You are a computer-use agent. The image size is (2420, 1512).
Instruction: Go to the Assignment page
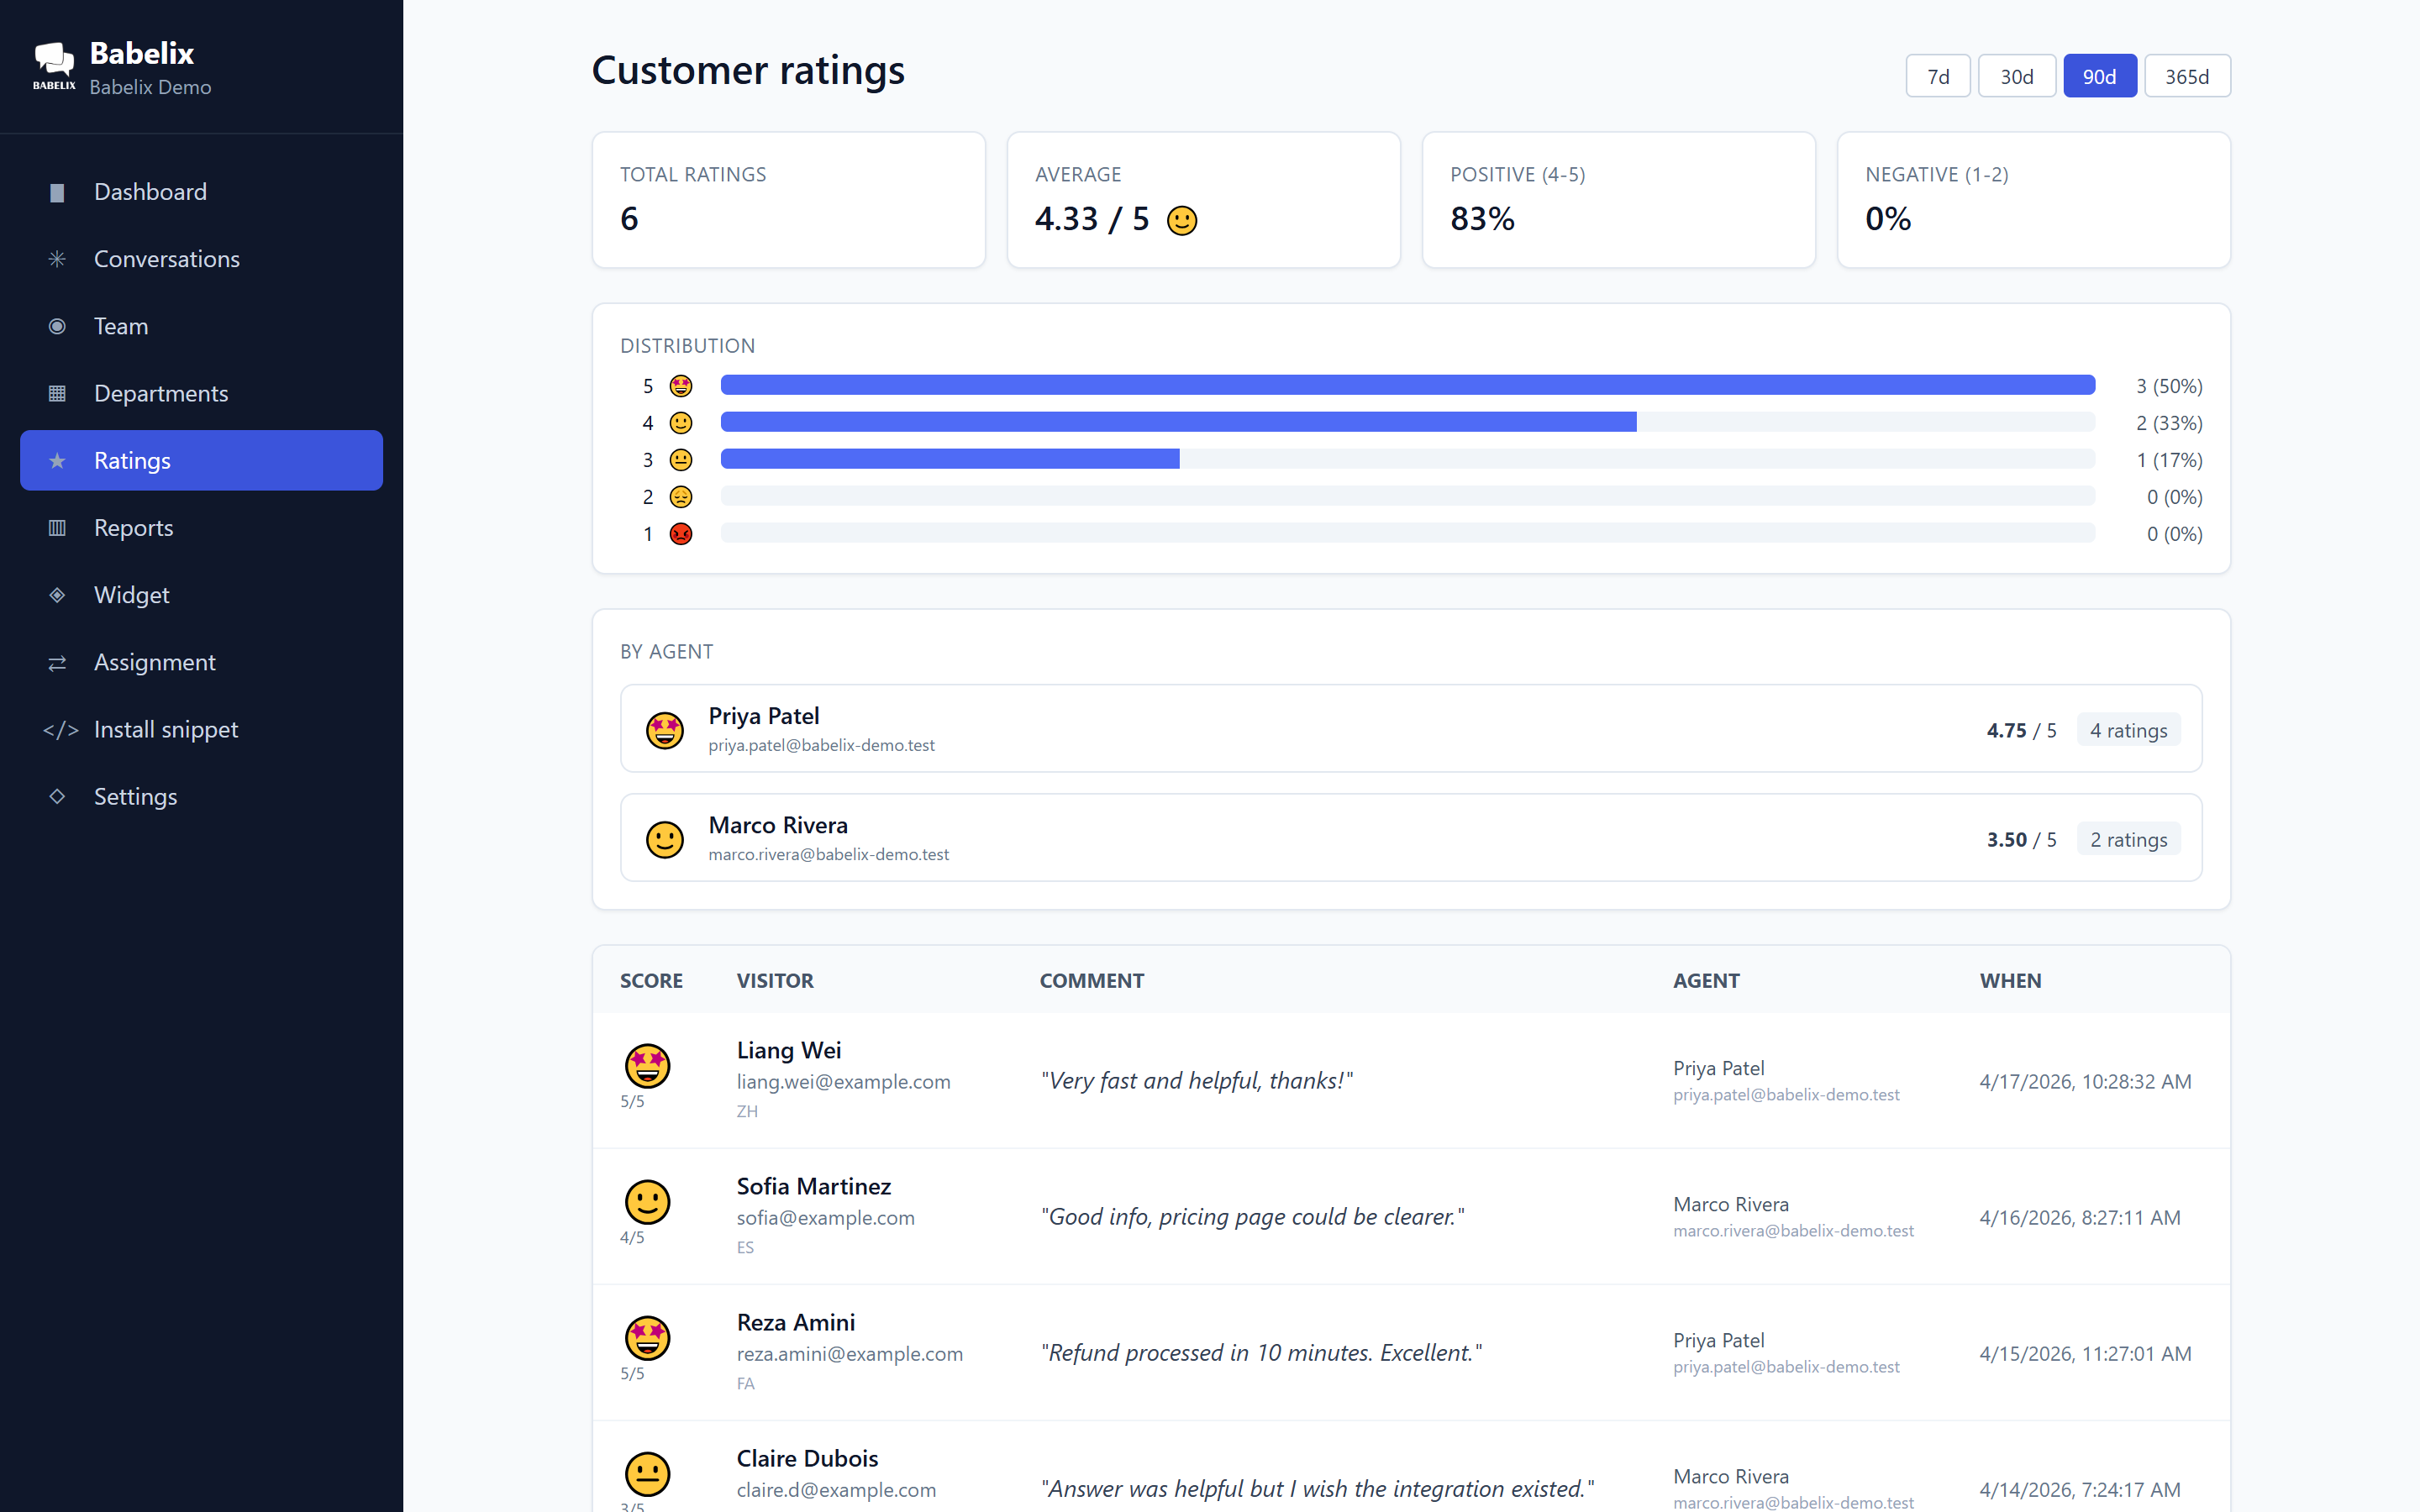[201, 662]
